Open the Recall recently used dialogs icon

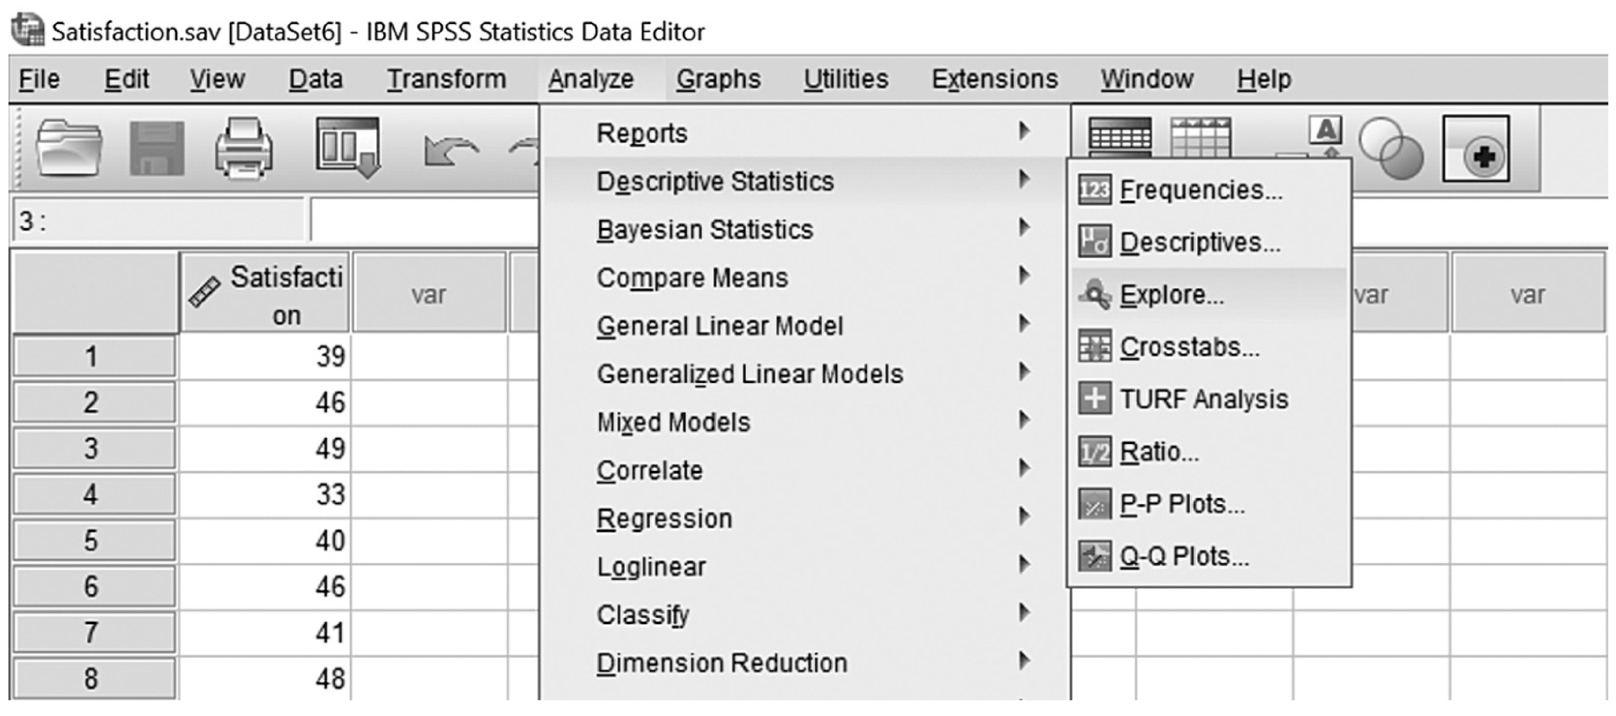pos(347,148)
